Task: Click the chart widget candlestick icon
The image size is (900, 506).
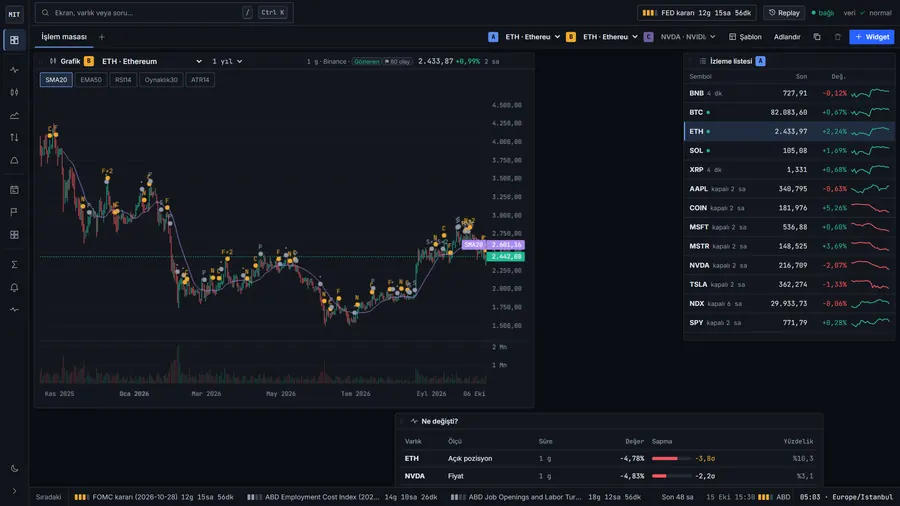Action: [53, 61]
